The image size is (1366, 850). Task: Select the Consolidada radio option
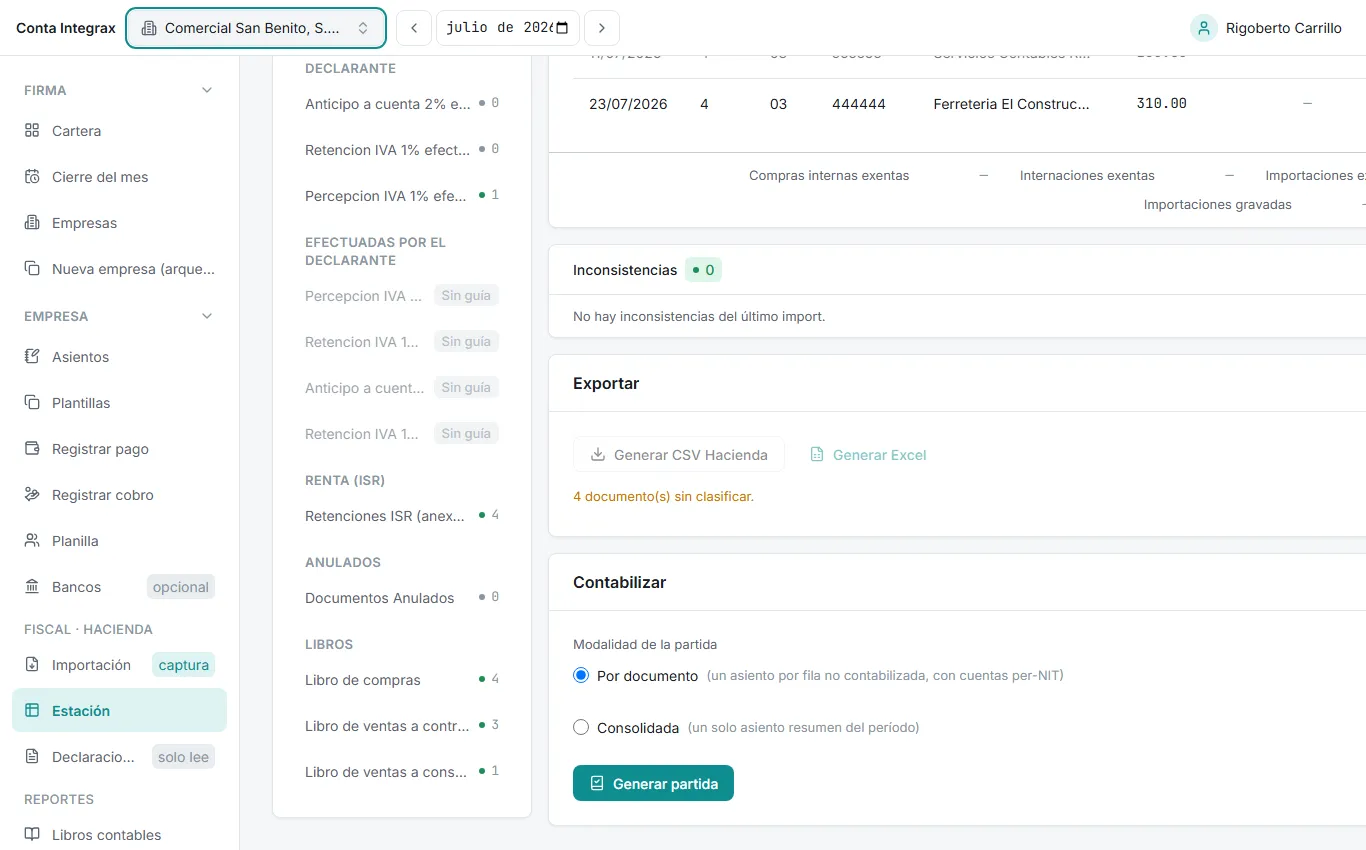pyautogui.click(x=581, y=728)
